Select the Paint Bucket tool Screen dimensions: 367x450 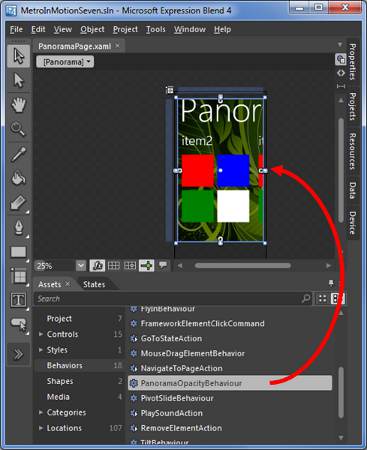(x=19, y=178)
